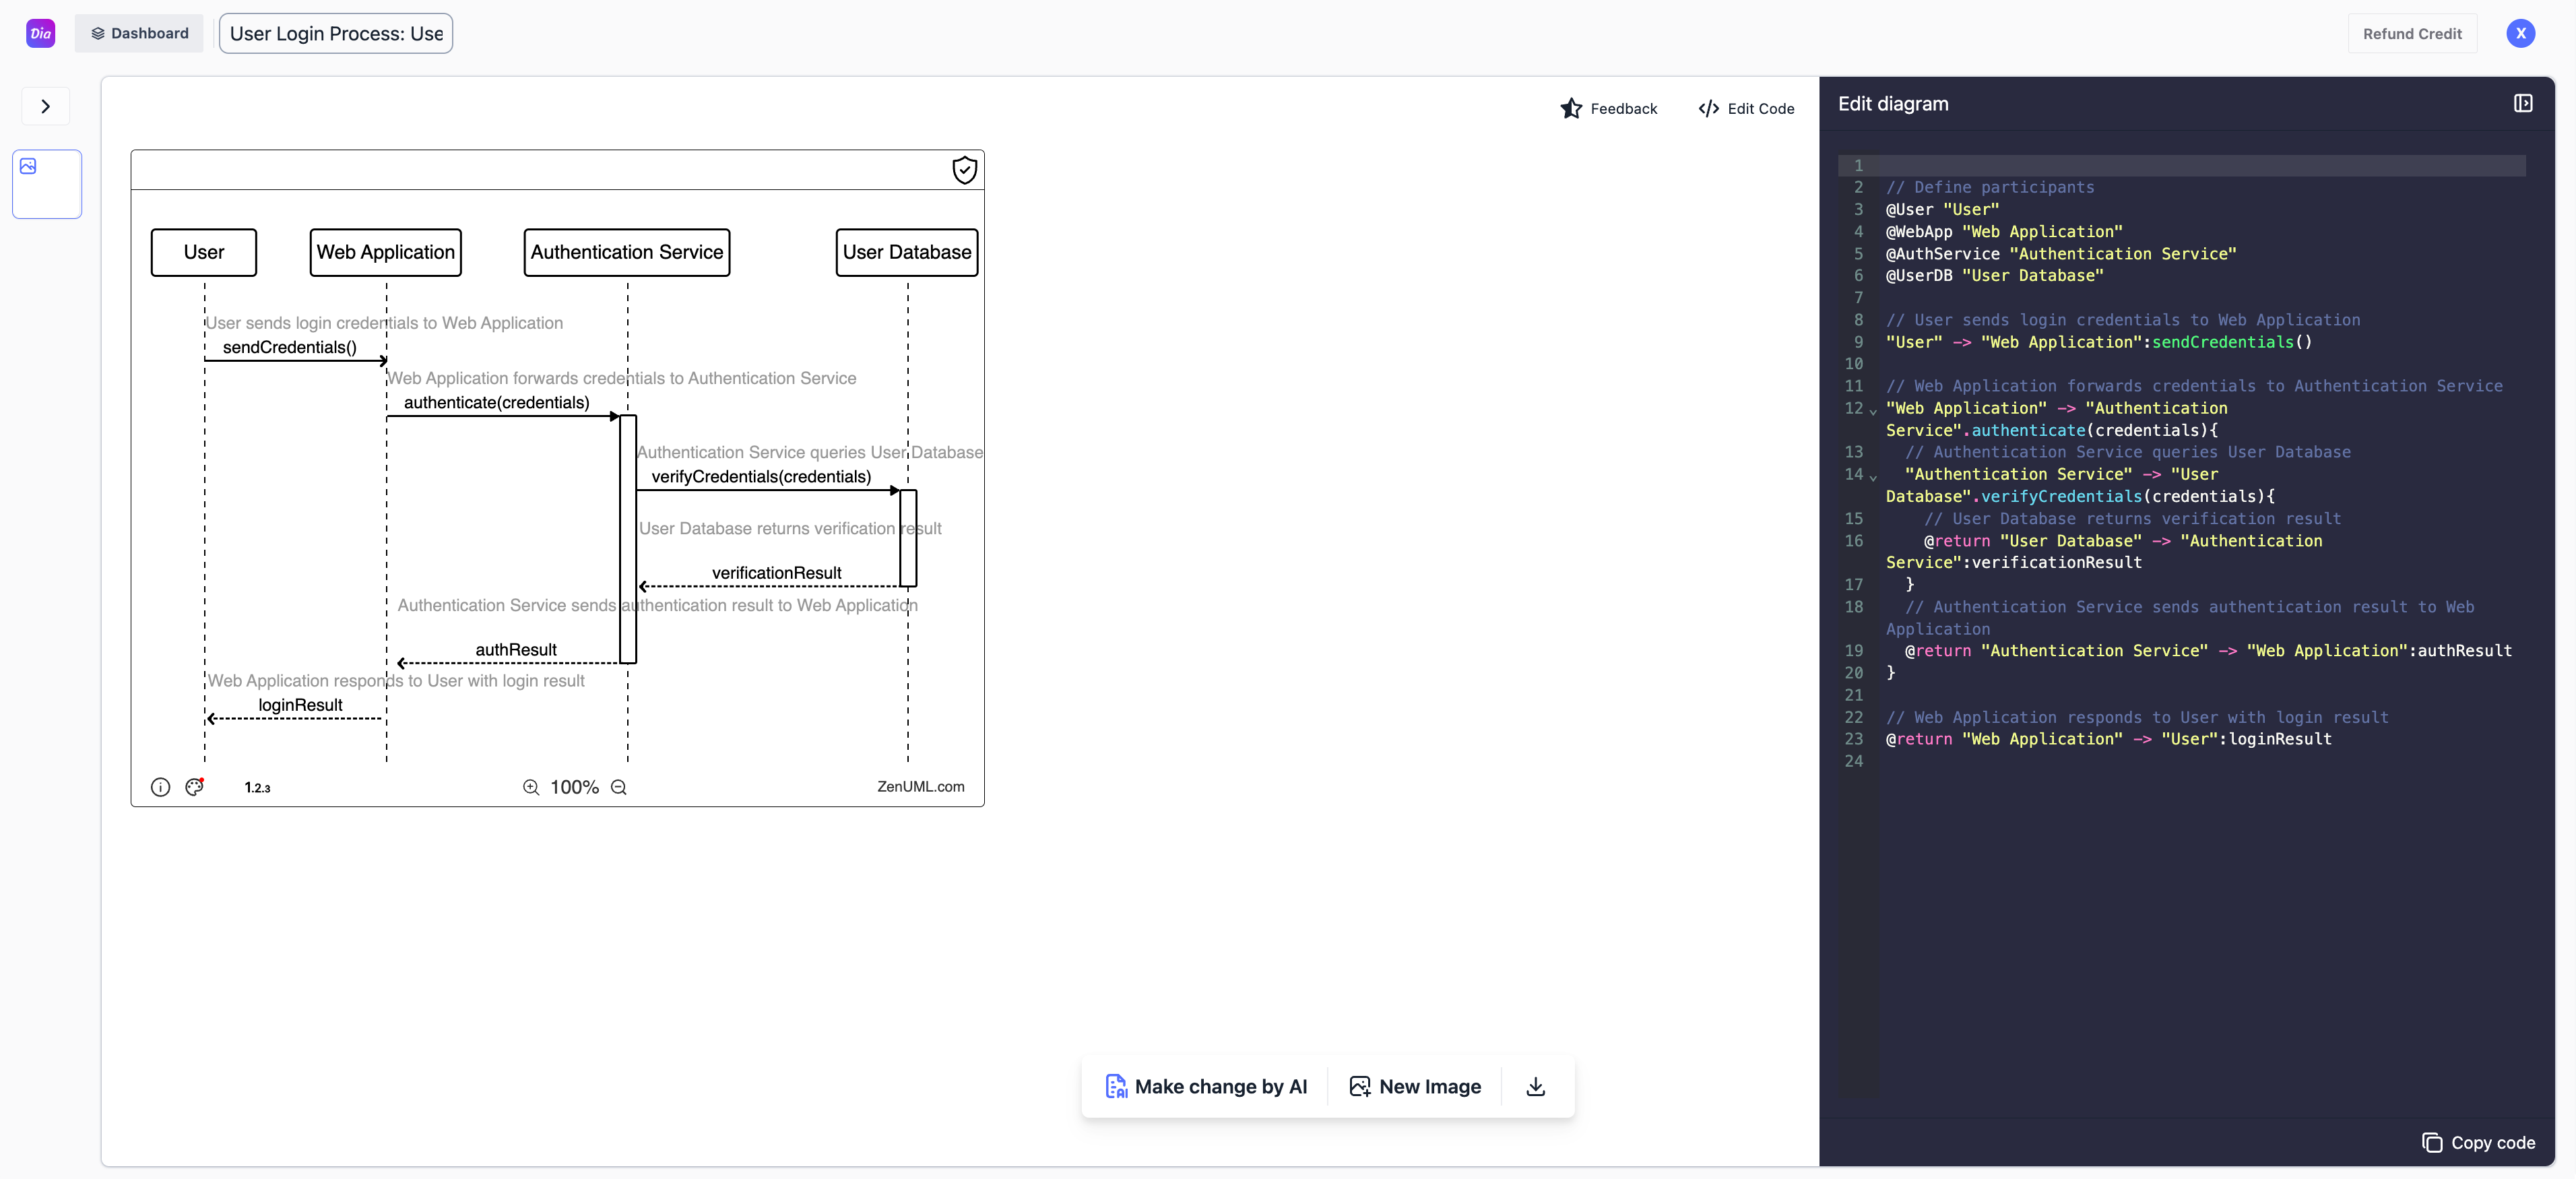Click the info icon on the diagram canvas
Viewport: 2576px width, 1179px height.
160,787
